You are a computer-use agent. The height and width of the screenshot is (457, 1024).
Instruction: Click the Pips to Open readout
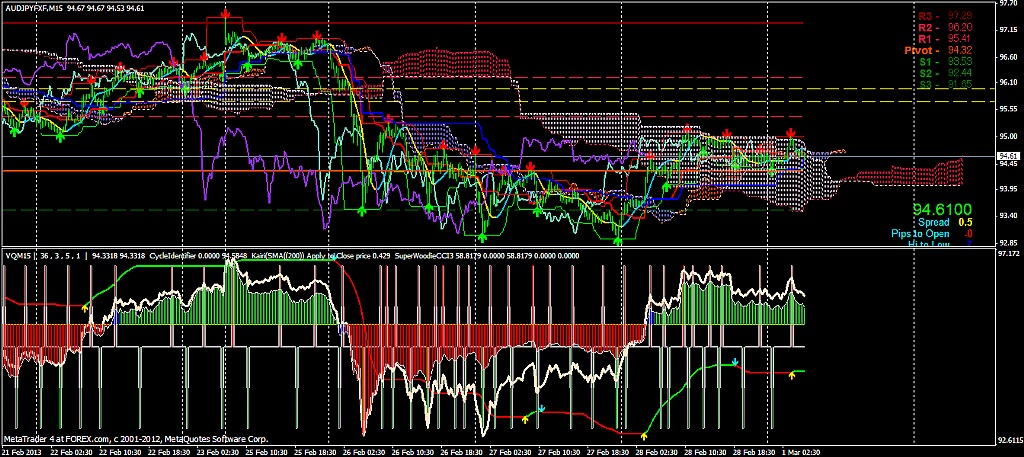(x=931, y=233)
